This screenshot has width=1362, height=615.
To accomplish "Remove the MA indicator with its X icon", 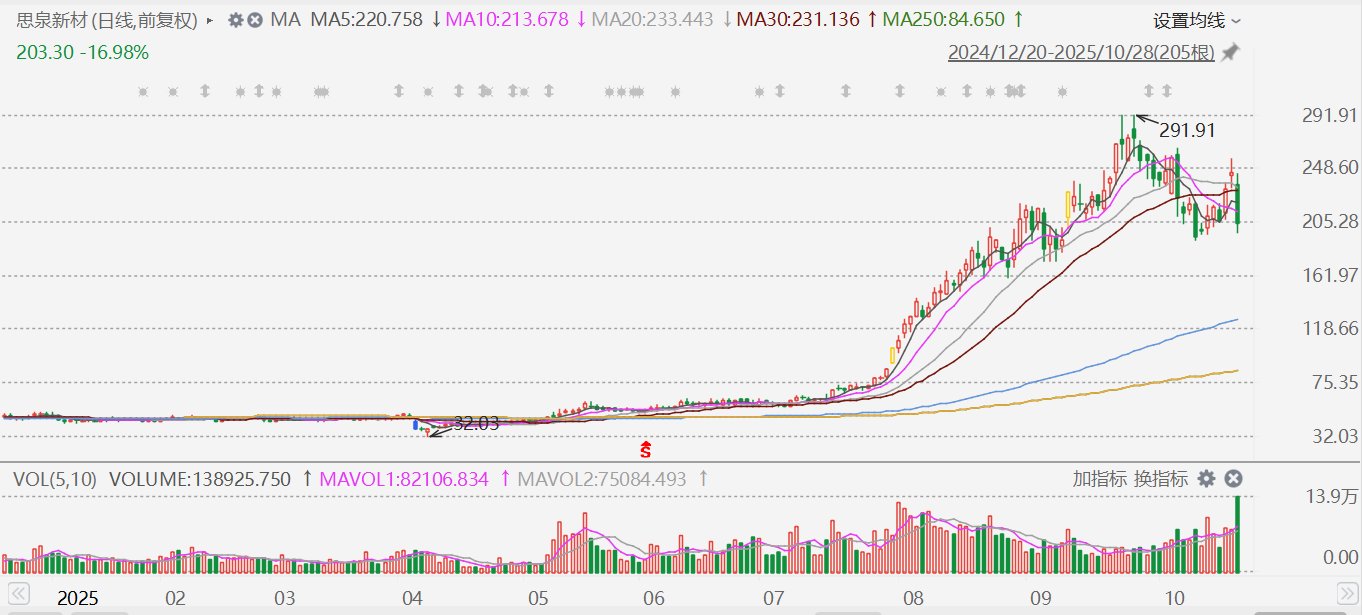I will (x=255, y=20).
